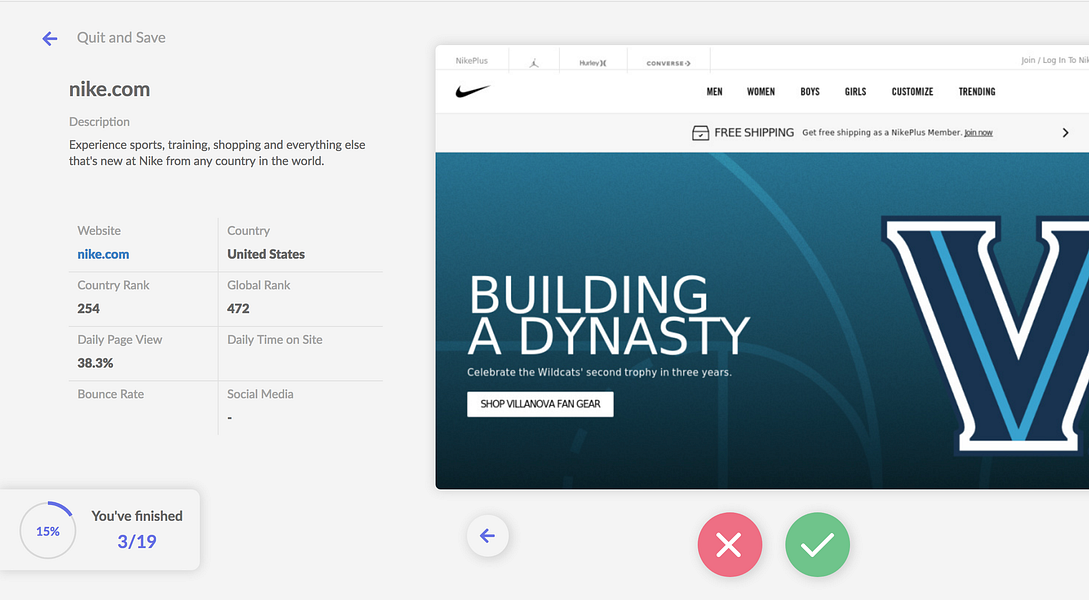Click the Join now link
This screenshot has height=600, width=1089.
point(978,133)
